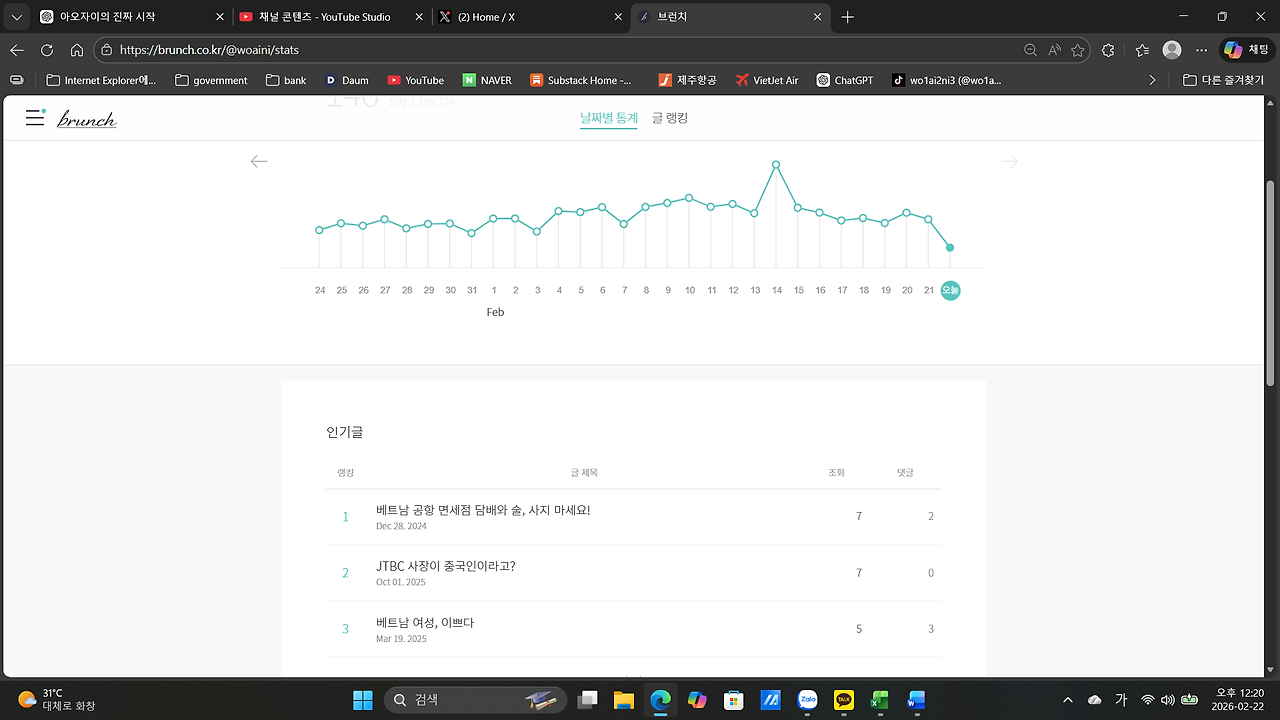
Task: Open the browser home icon
Action: click(77, 50)
